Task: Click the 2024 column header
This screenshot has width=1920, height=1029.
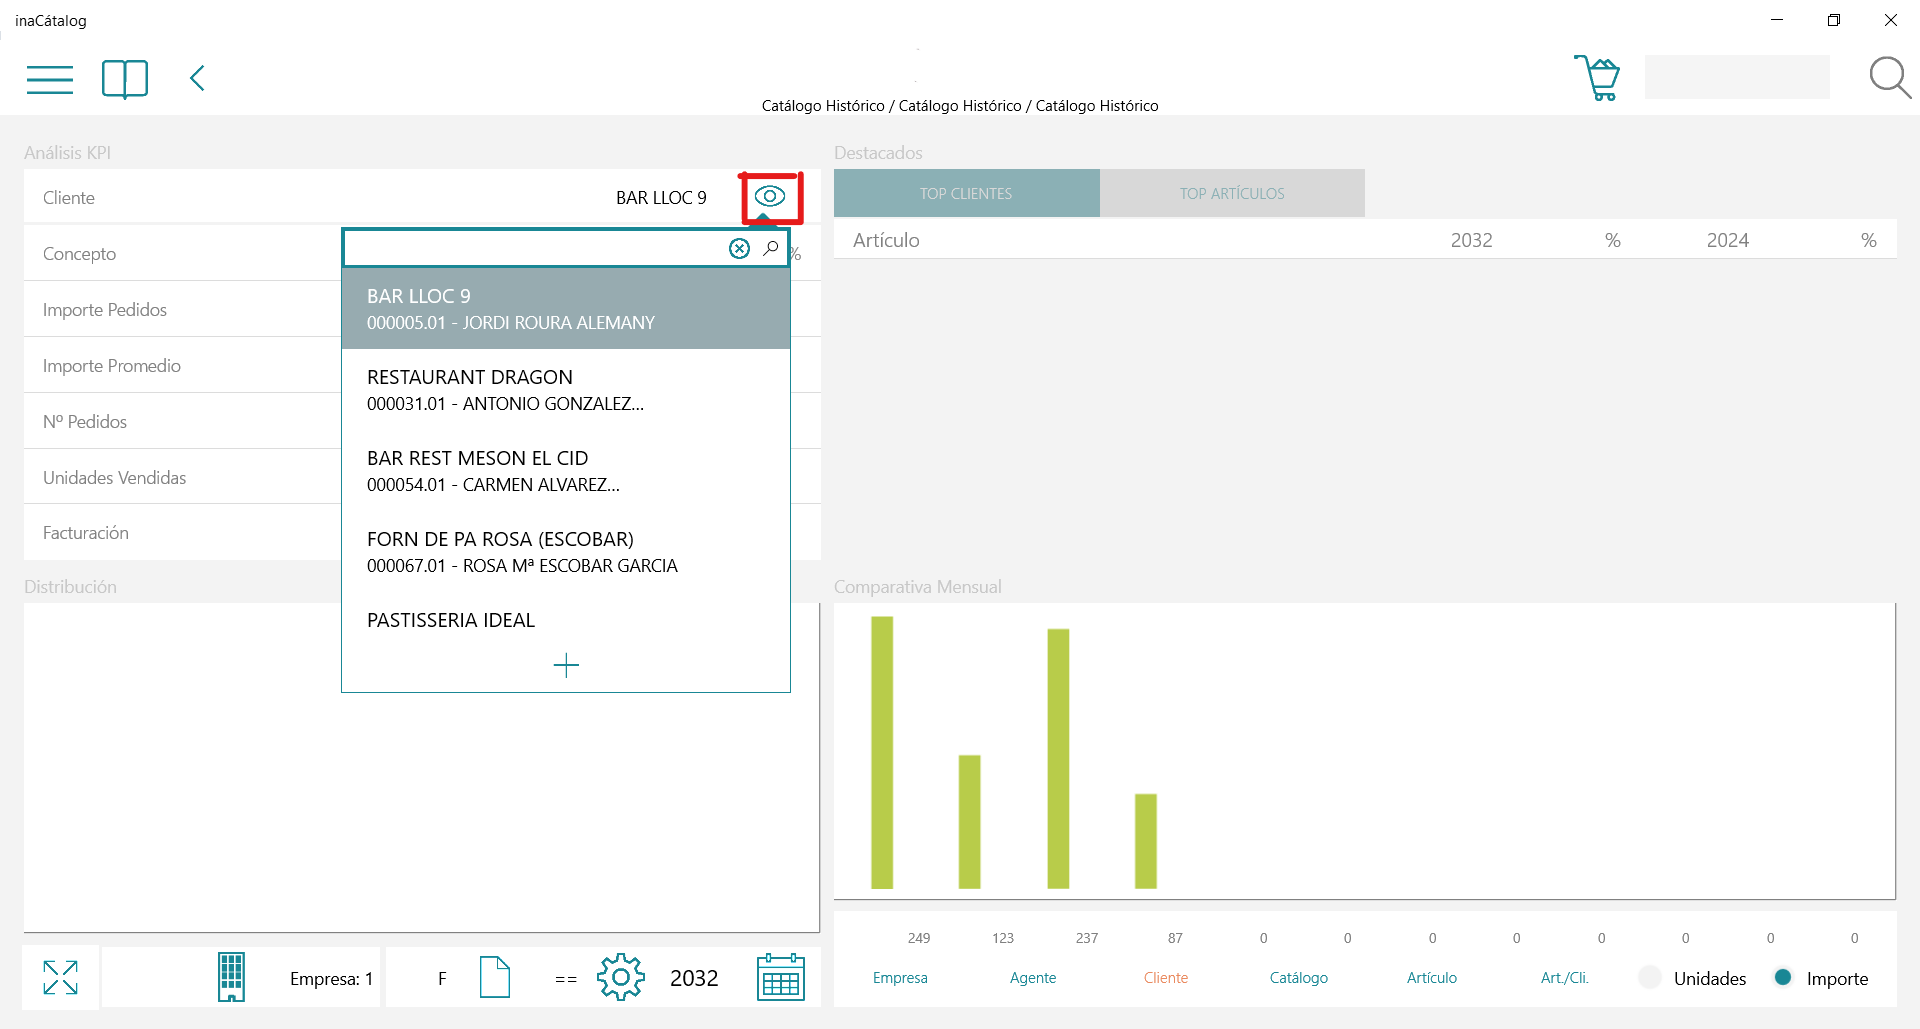Action: coord(1727,240)
